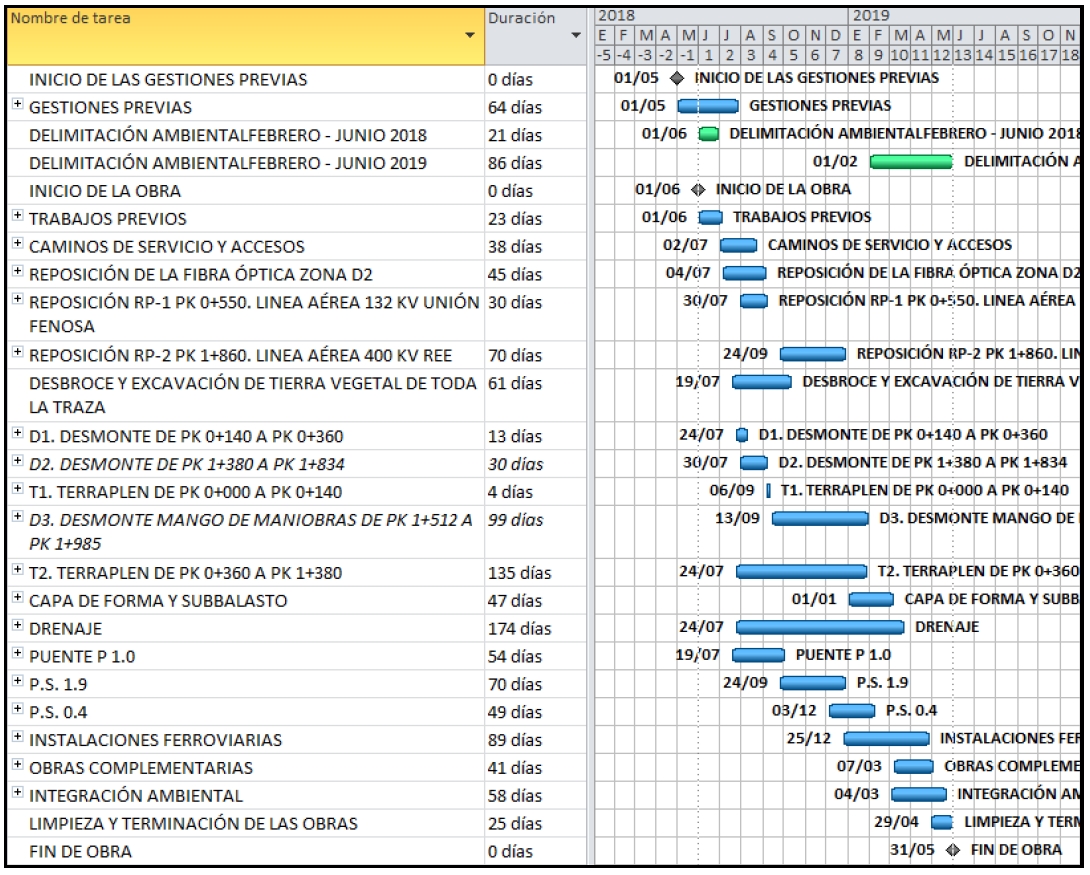1090x875 pixels.
Task: Select DESBROCE Y EXCAVACIÓN DE TIERRA VEGETAL task
Action: [252, 395]
